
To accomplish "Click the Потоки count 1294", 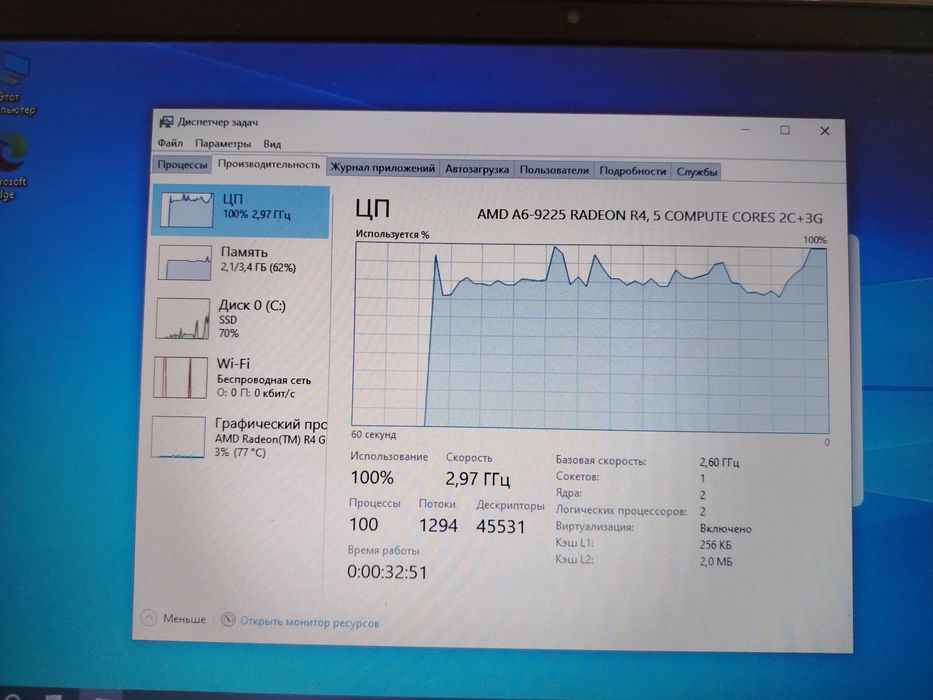I will point(438,526).
